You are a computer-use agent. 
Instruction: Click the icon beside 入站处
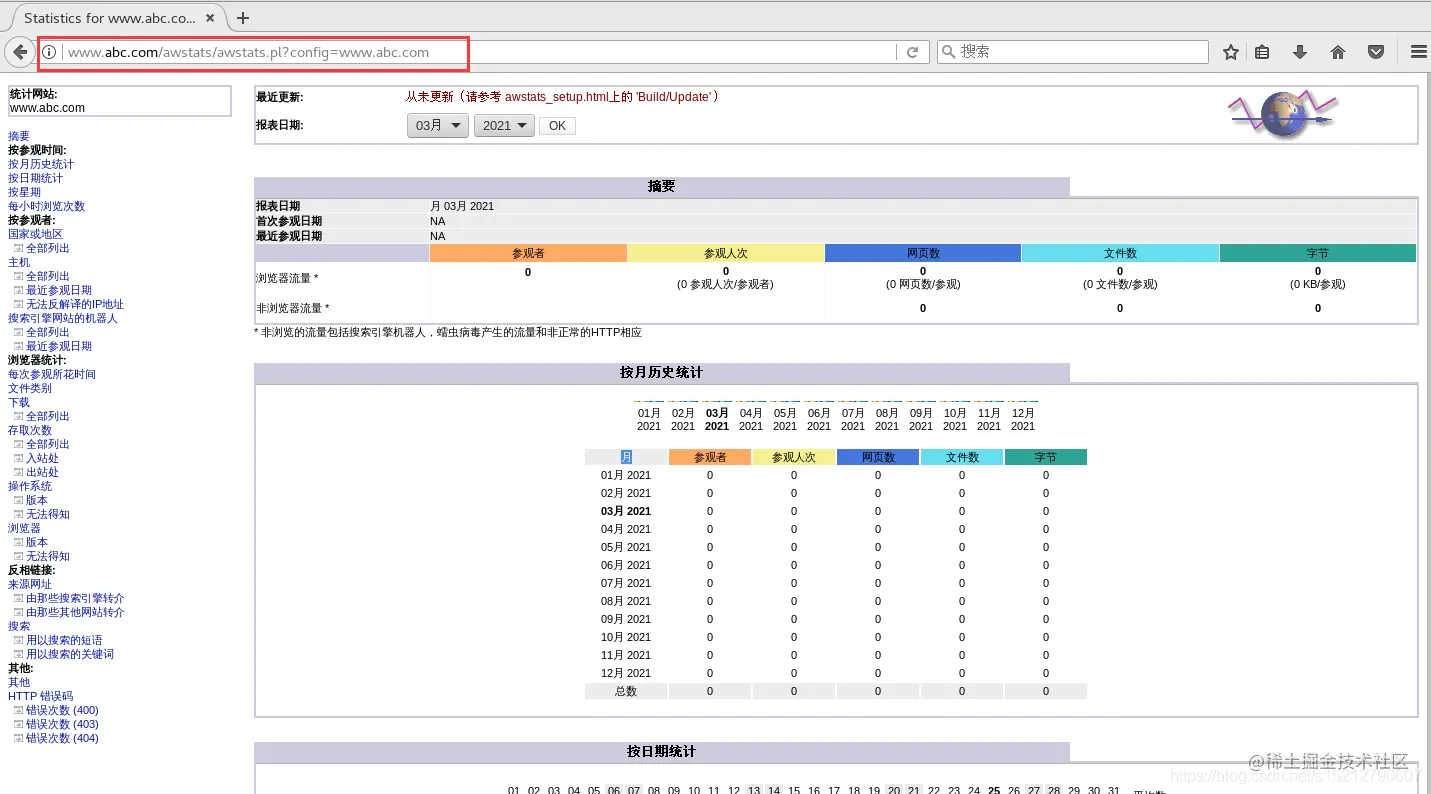click(x=18, y=458)
